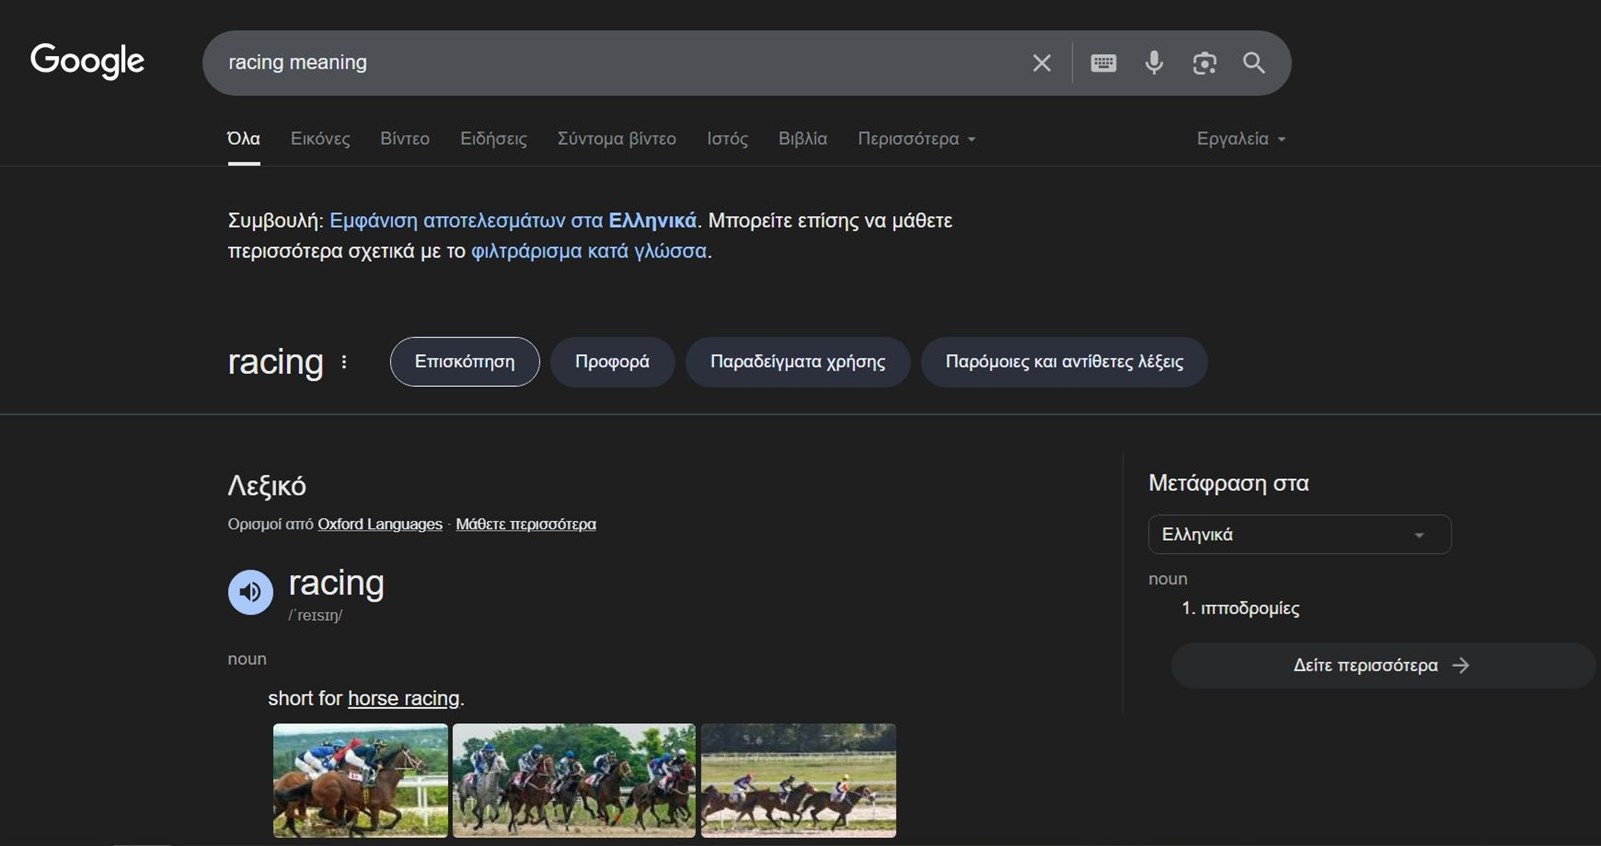Open the Oxford Languages link

point(380,524)
